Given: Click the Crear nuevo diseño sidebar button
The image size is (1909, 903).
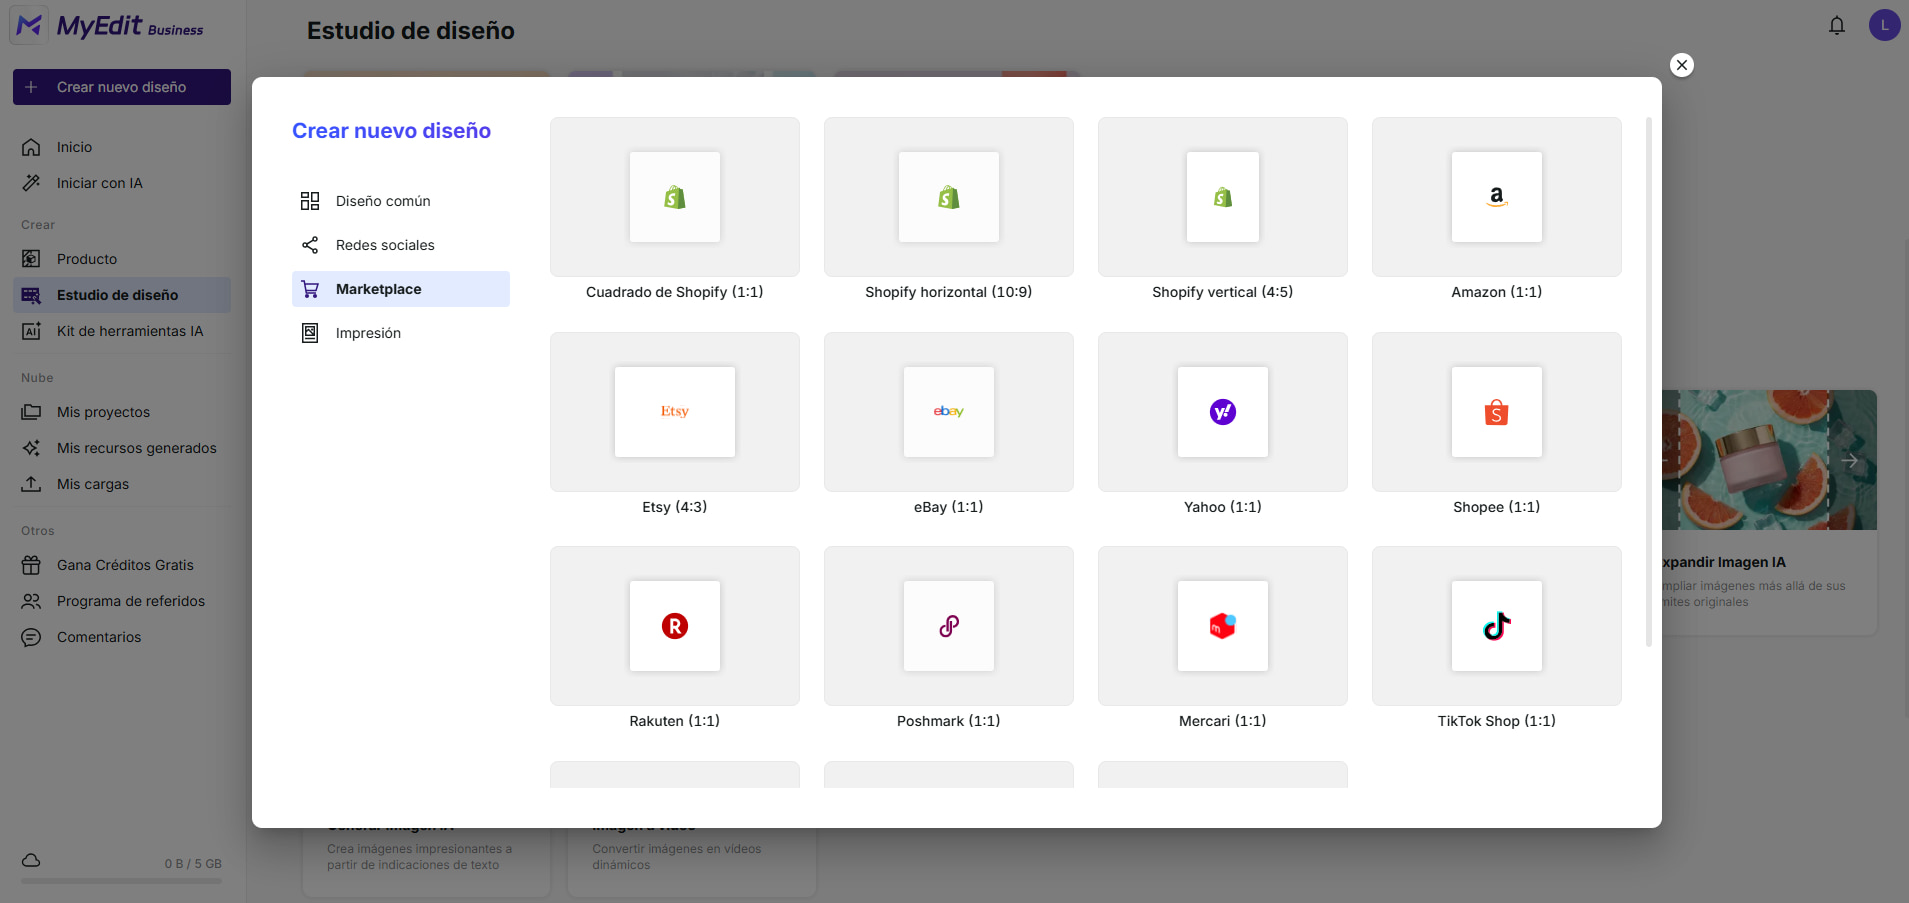Looking at the screenshot, I should point(122,87).
